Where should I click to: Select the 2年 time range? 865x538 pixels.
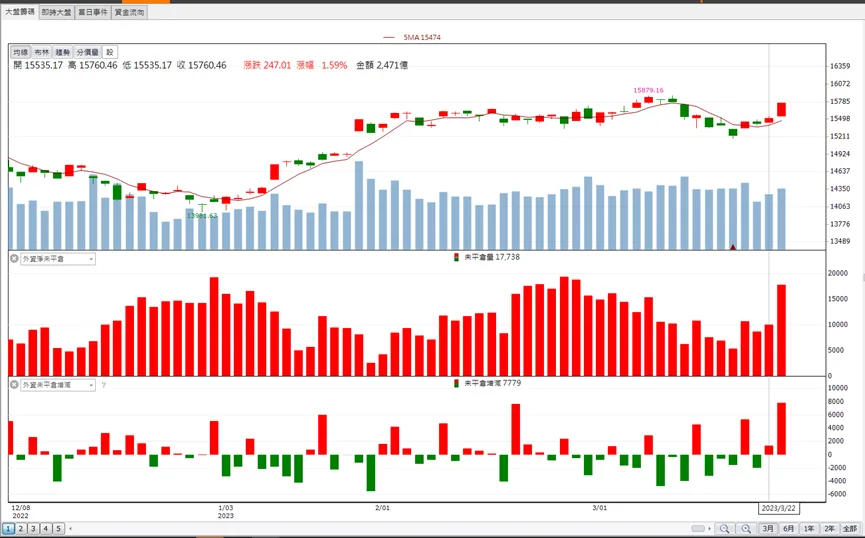click(829, 529)
